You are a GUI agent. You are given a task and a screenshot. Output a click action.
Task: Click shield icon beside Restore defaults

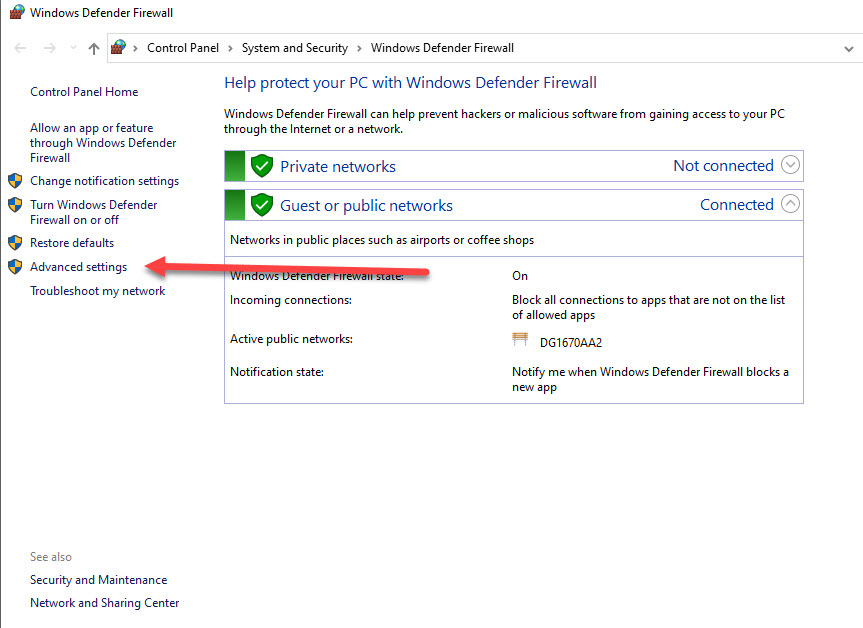pyautogui.click(x=15, y=243)
